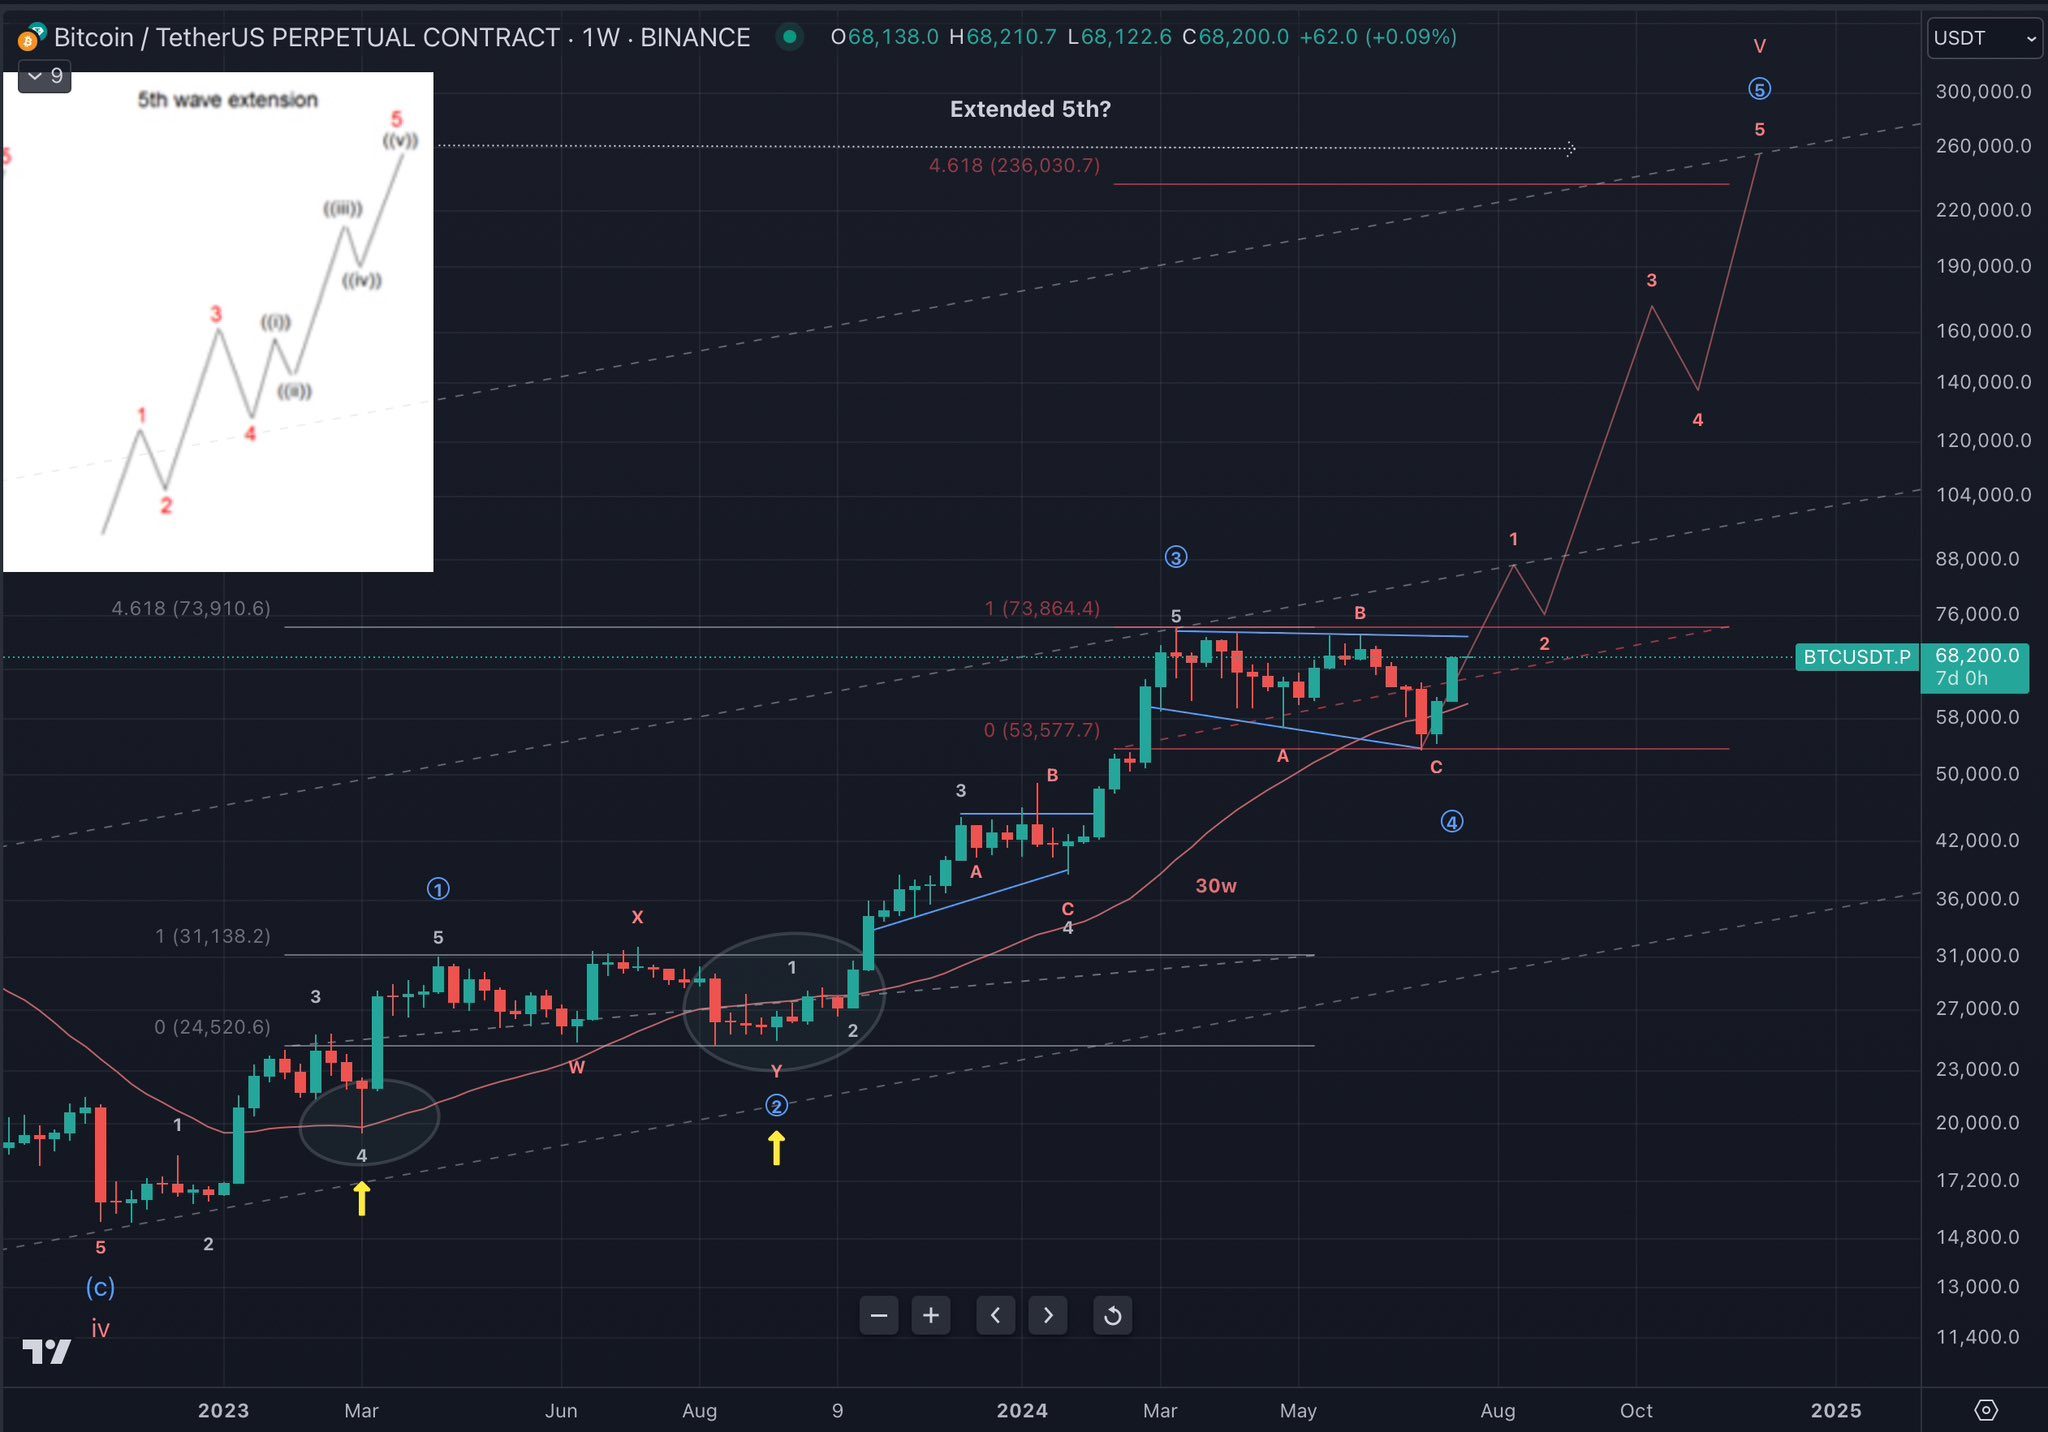Image resolution: width=2048 pixels, height=1432 pixels.
Task: Reset chart view with circular arrow
Action: [x=1112, y=1315]
